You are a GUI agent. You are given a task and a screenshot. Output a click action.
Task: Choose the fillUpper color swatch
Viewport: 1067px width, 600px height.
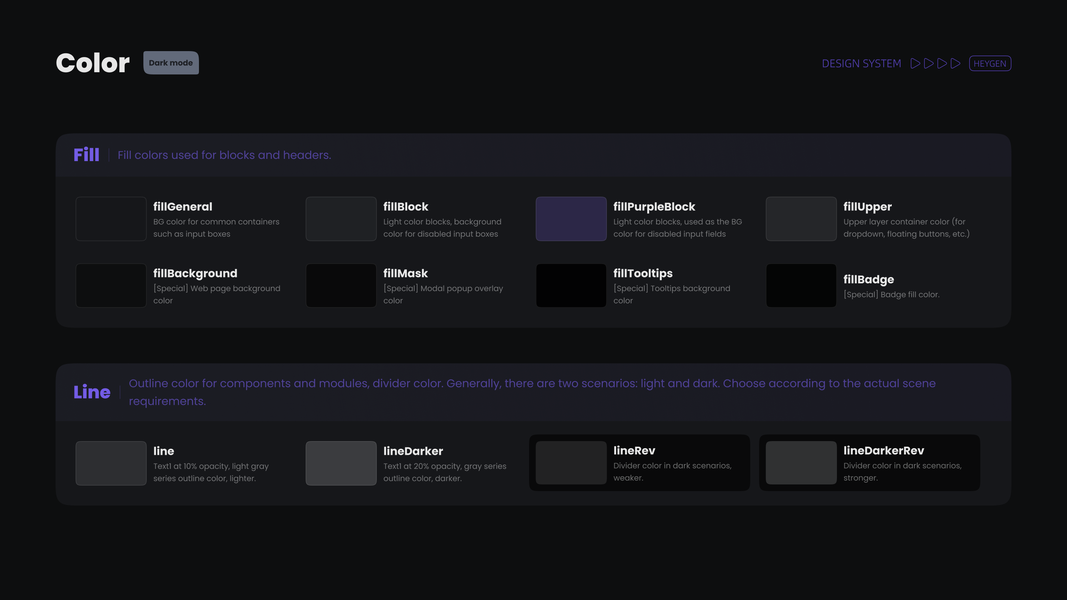pyautogui.click(x=801, y=219)
